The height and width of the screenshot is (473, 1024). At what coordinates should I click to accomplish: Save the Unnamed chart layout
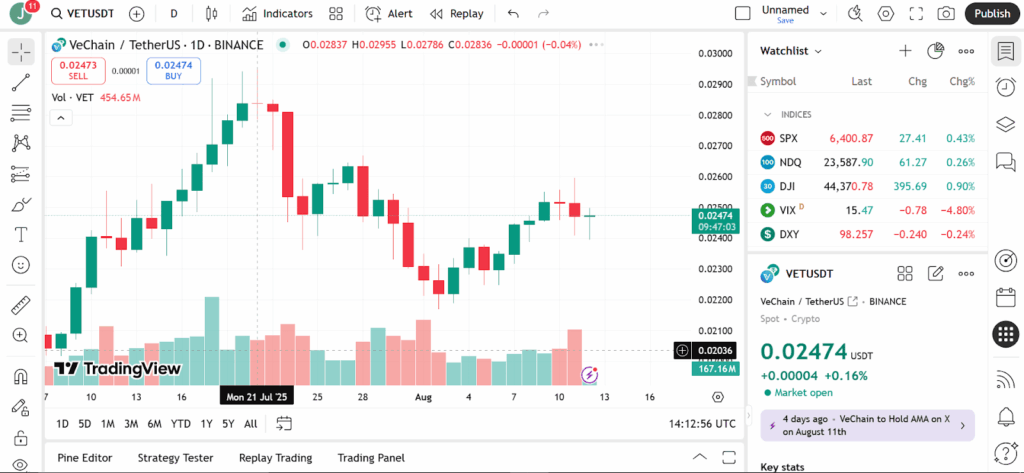coord(785,20)
